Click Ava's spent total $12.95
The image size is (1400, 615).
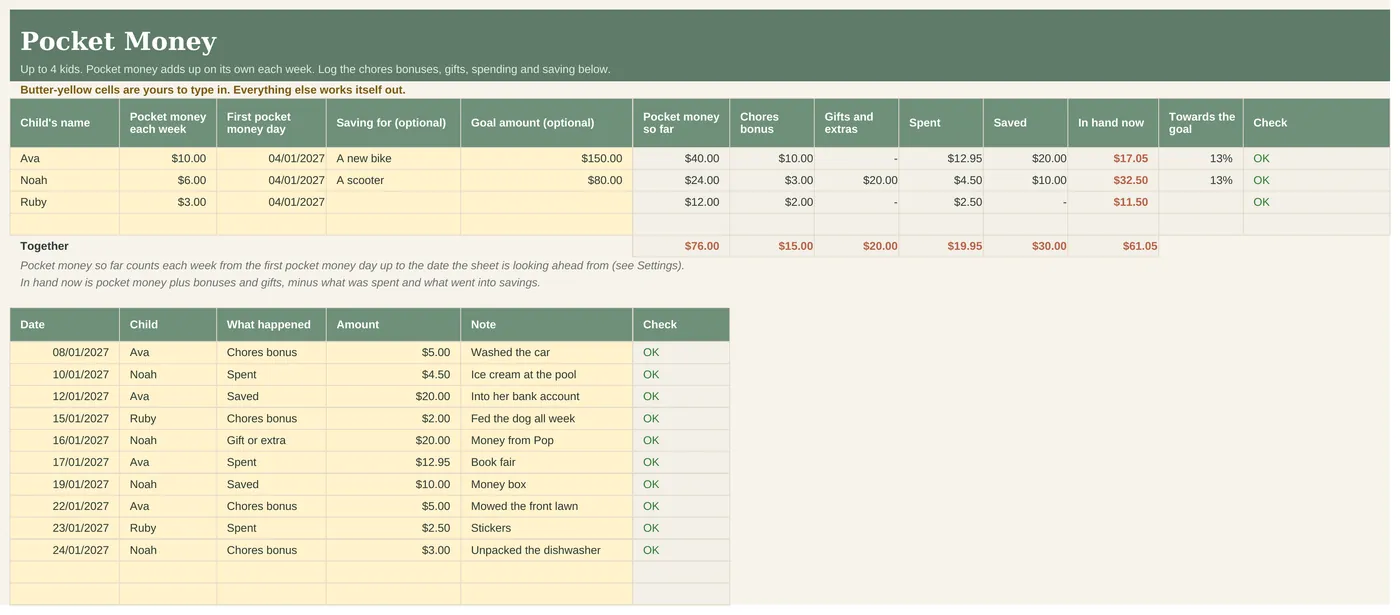click(x=941, y=158)
